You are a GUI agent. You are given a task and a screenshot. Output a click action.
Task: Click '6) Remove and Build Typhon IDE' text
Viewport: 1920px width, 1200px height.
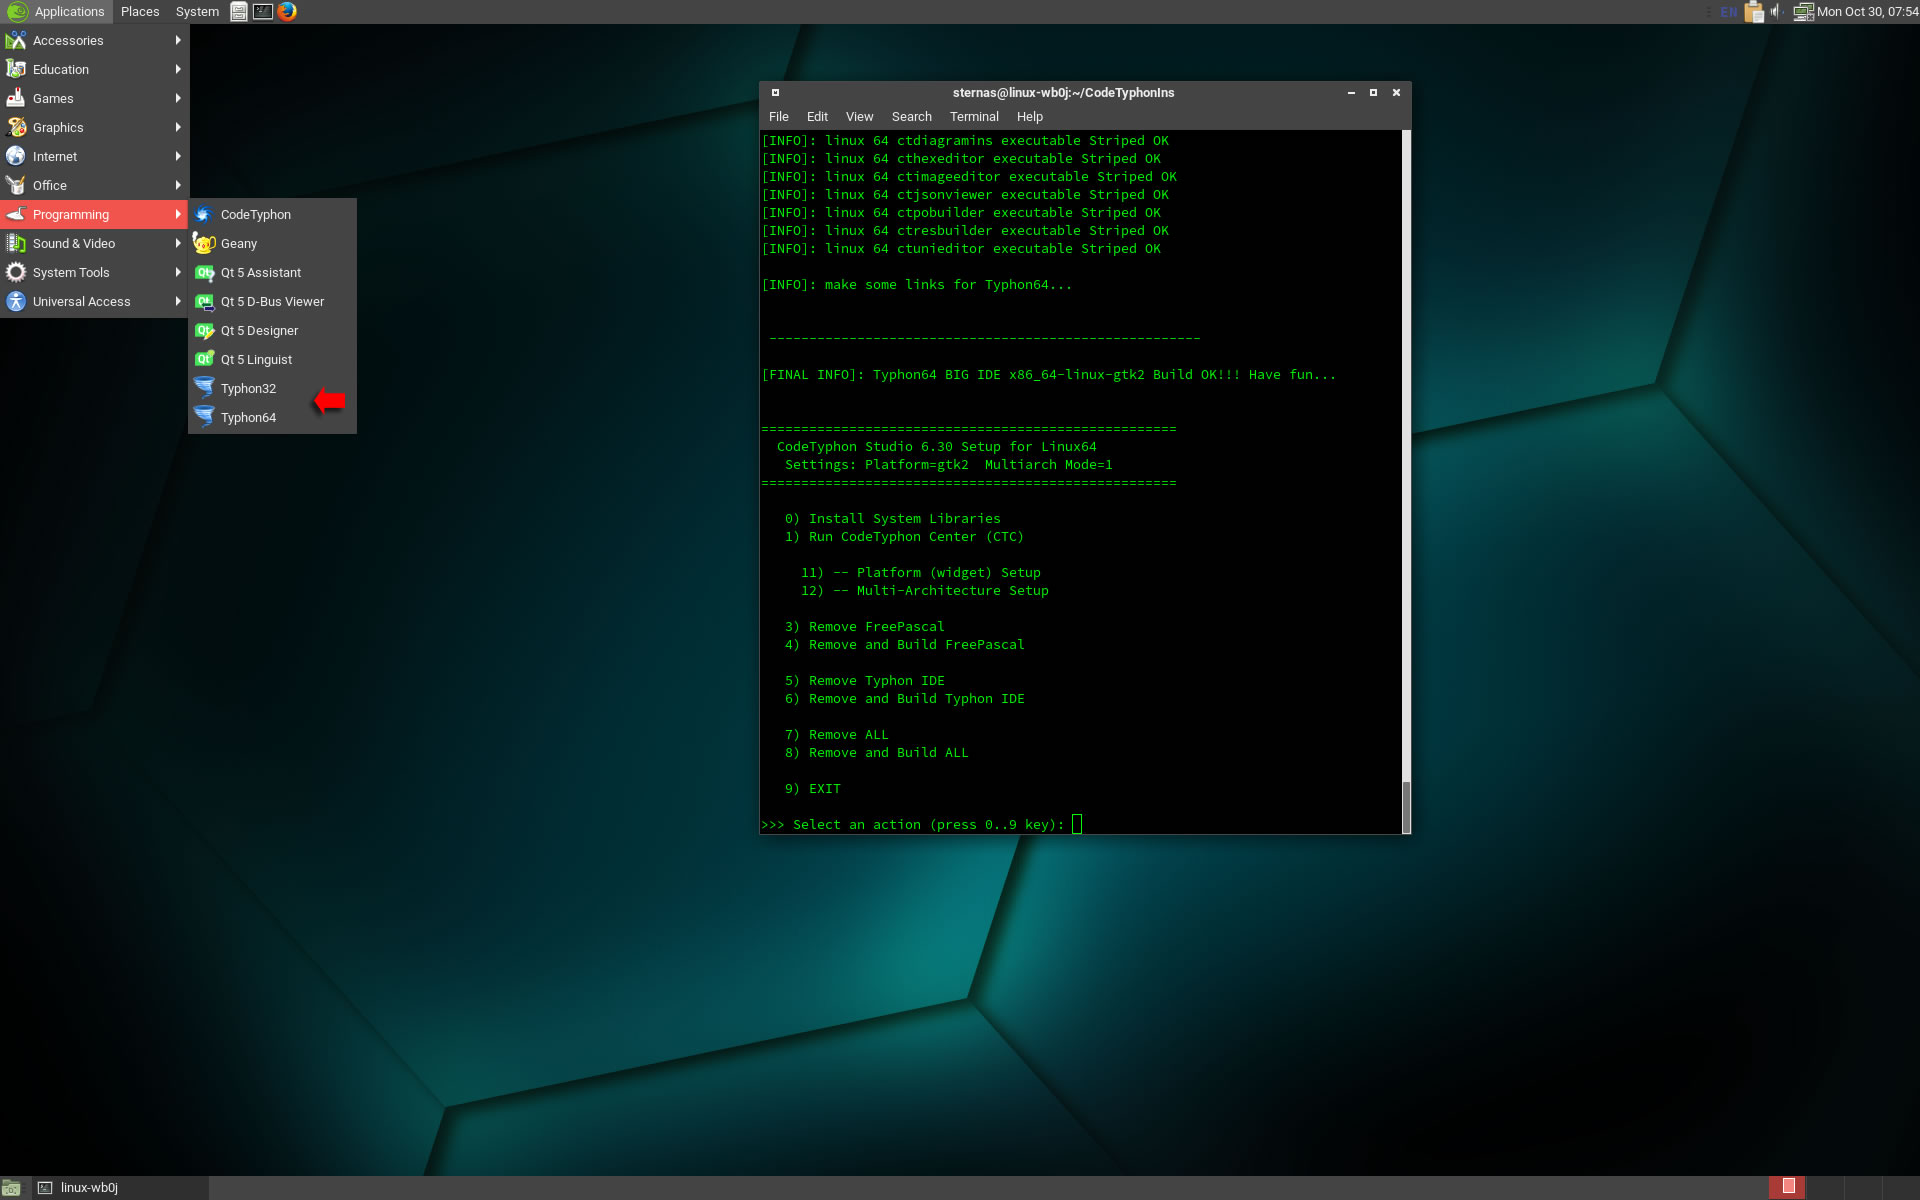click(904, 699)
